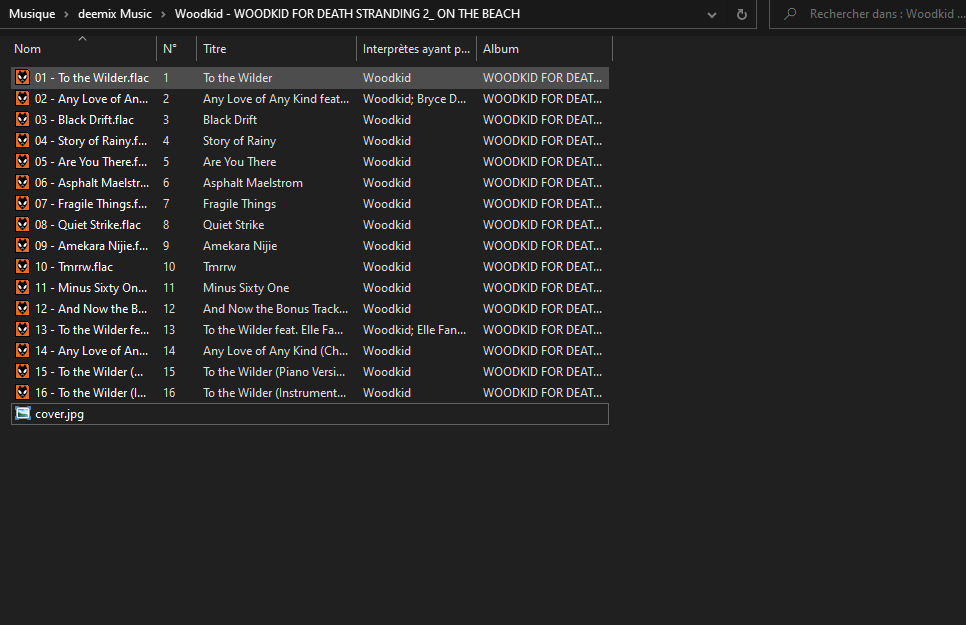Sort by Interprètes ayant participé column
Screen dimensions: 966x625
[x=416, y=49]
